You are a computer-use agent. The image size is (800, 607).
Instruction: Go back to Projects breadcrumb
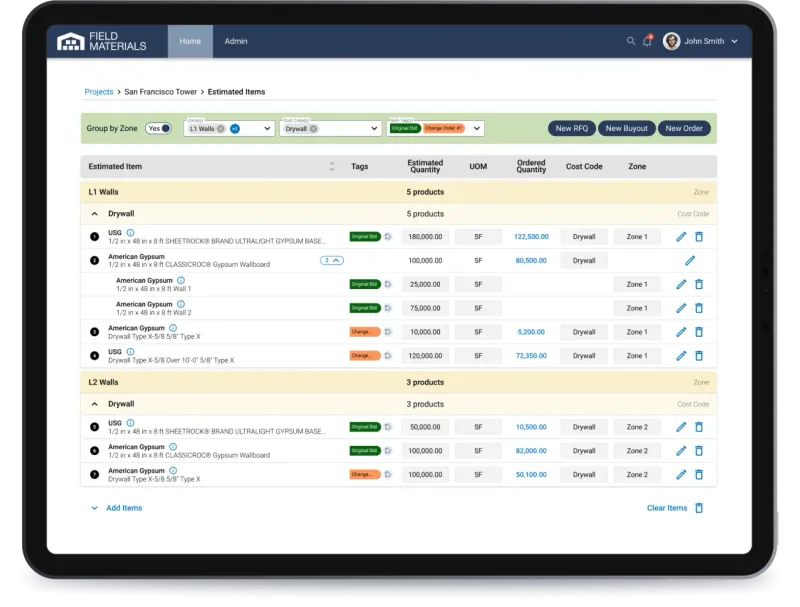[98, 92]
